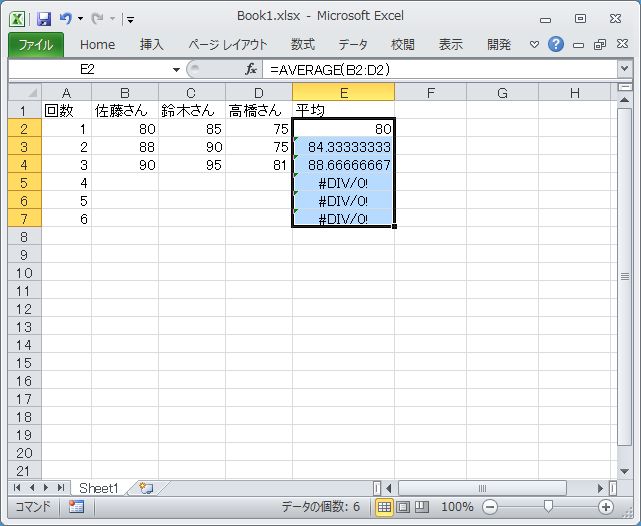
Task: Click the horizontal scrollbar left arrow
Action: click(x=389, y=488)
